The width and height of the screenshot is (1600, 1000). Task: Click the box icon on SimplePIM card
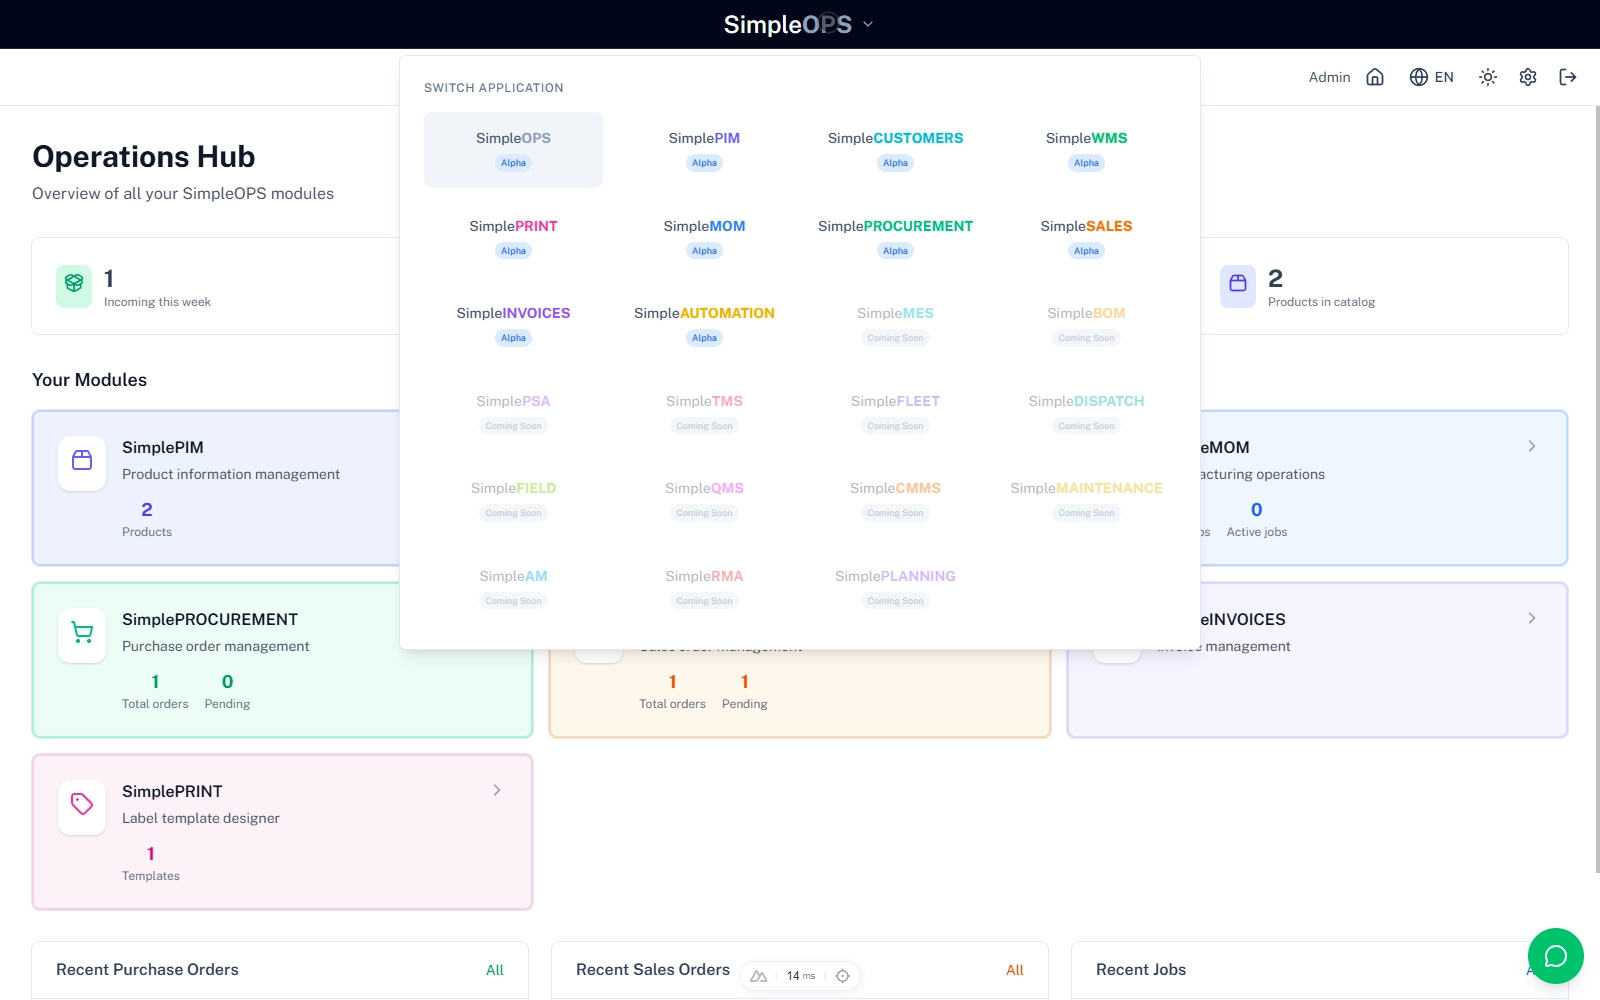81,462
